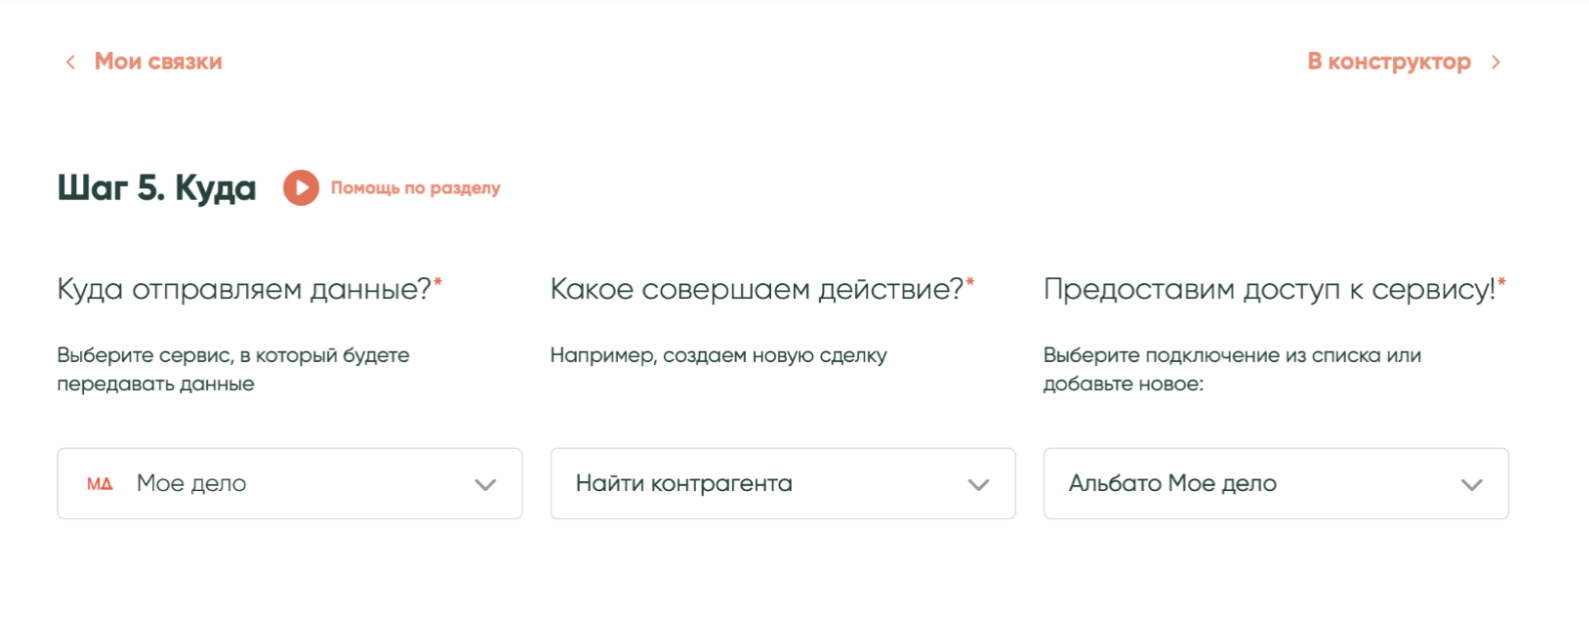Go back to Мои связки
1589x621 pixels.
click(158, 62)
